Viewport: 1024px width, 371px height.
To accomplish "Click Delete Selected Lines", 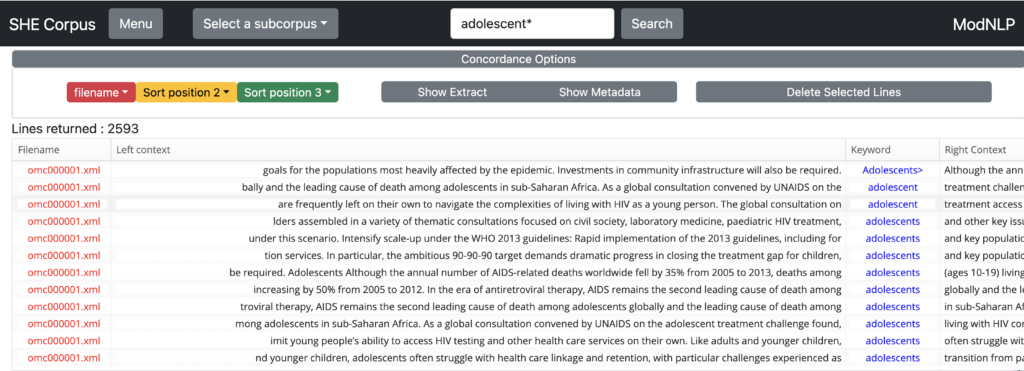I will 844,92.
